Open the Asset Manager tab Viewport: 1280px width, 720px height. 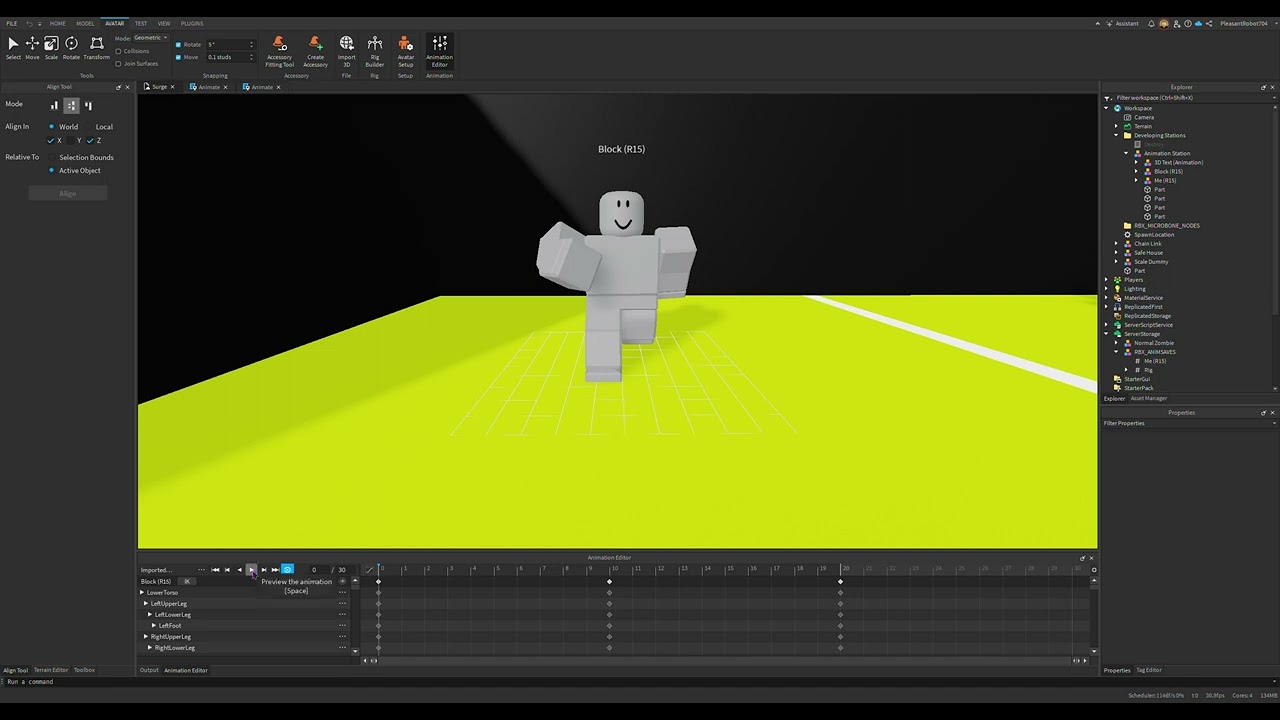tap(1148, 398)
